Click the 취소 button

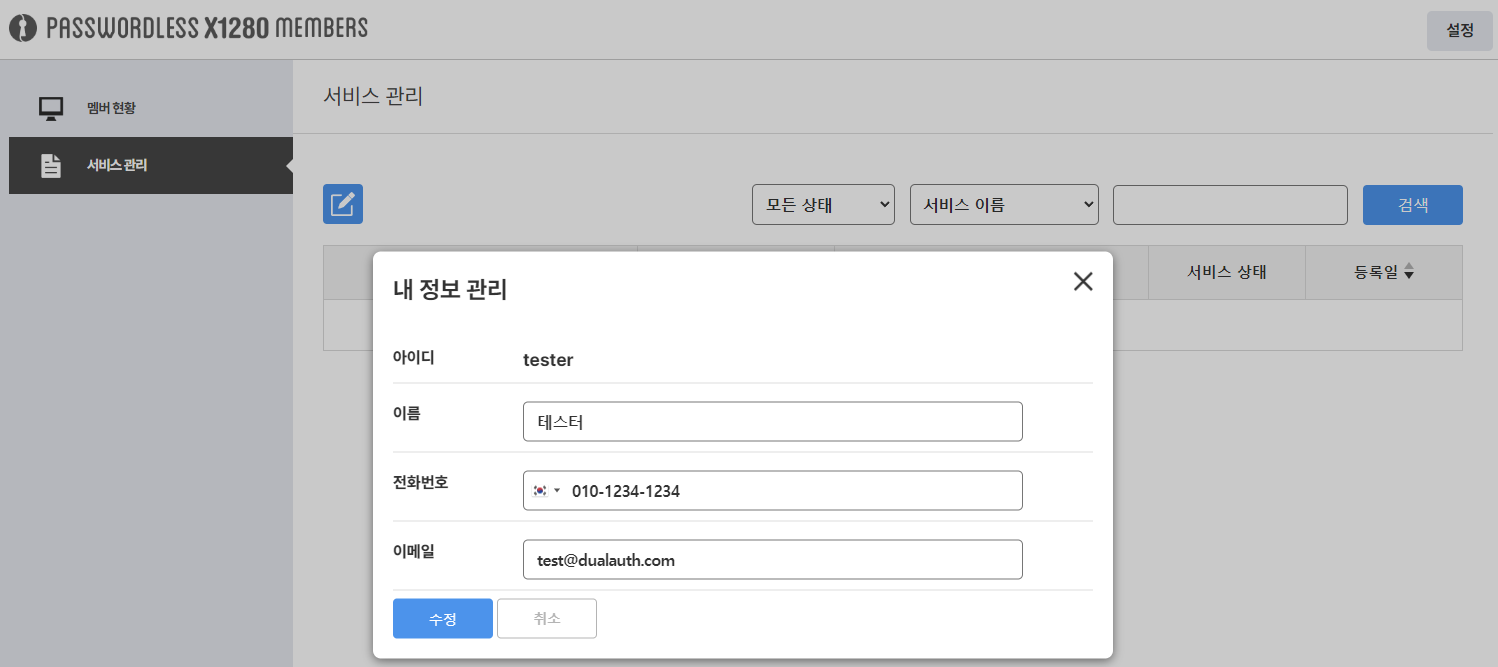pos(547,618)
